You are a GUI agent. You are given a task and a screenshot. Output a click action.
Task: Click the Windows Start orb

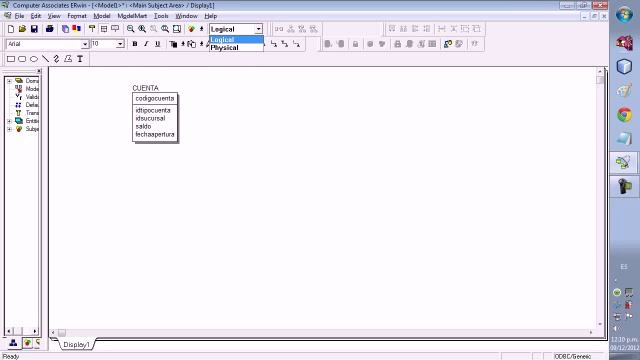624,16
